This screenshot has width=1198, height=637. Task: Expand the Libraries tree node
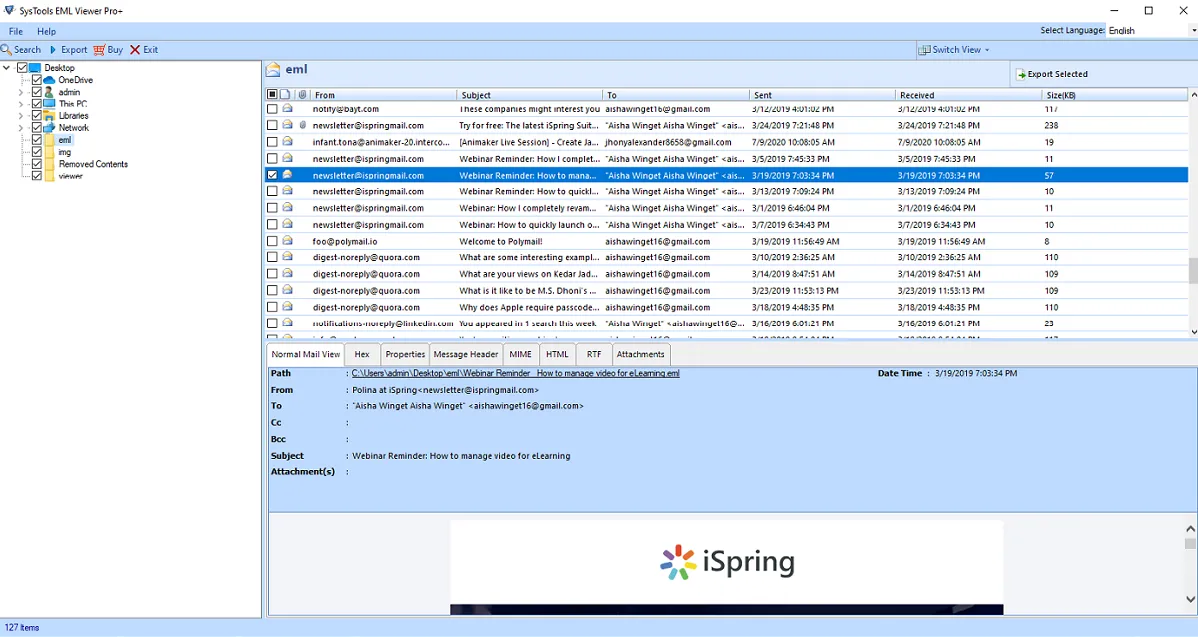pyautogui.click(x=20, y=116)
